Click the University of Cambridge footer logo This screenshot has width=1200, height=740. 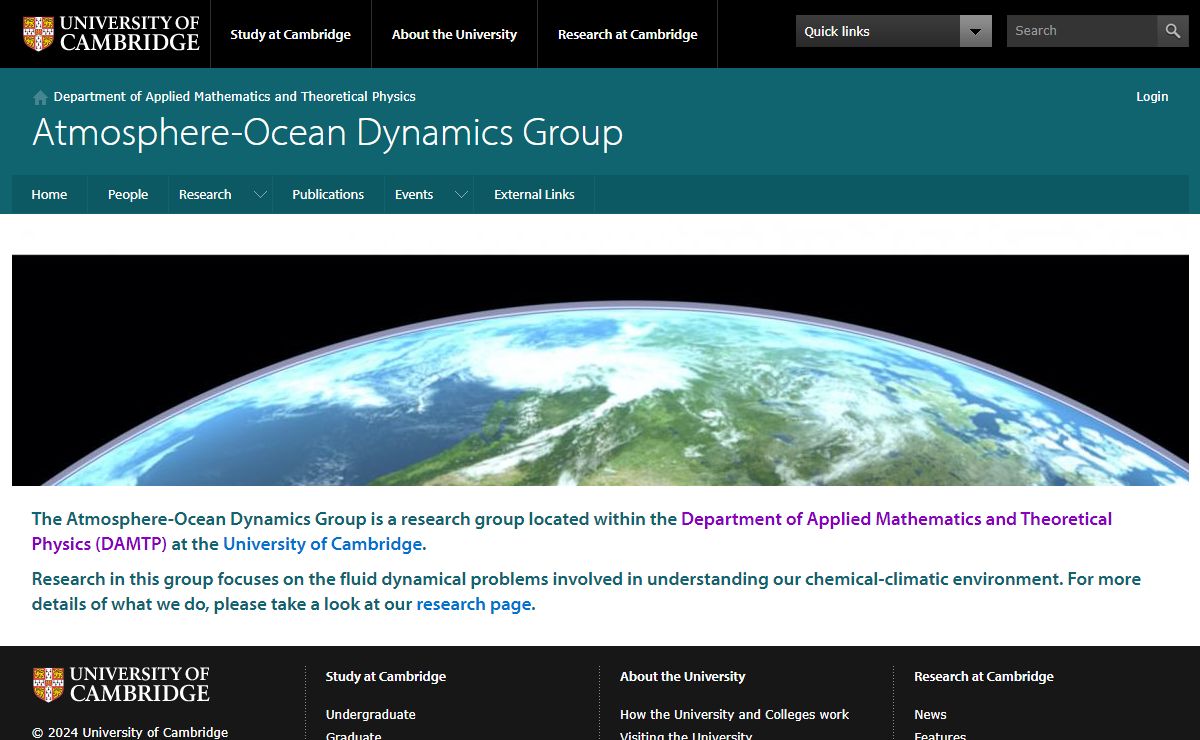click(121, 684)
